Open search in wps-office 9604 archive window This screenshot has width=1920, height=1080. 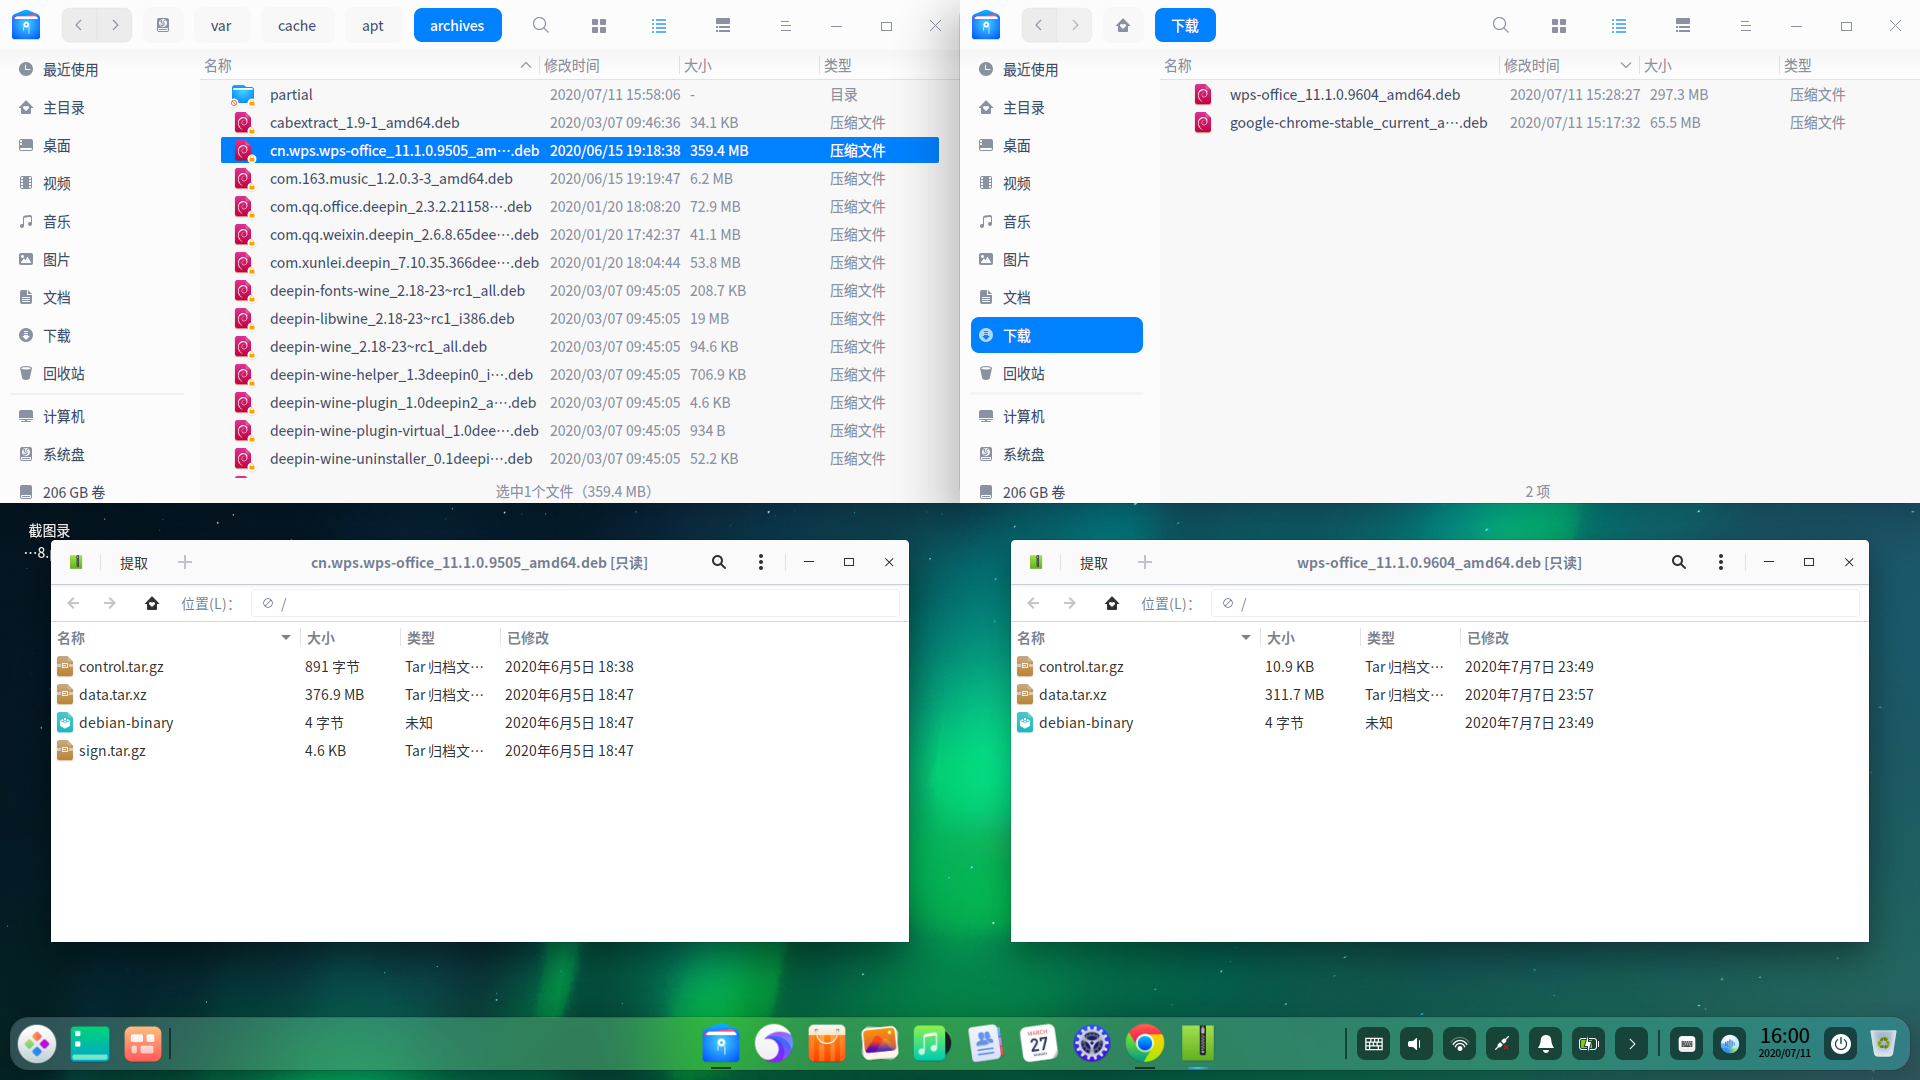coord(1679,562)
